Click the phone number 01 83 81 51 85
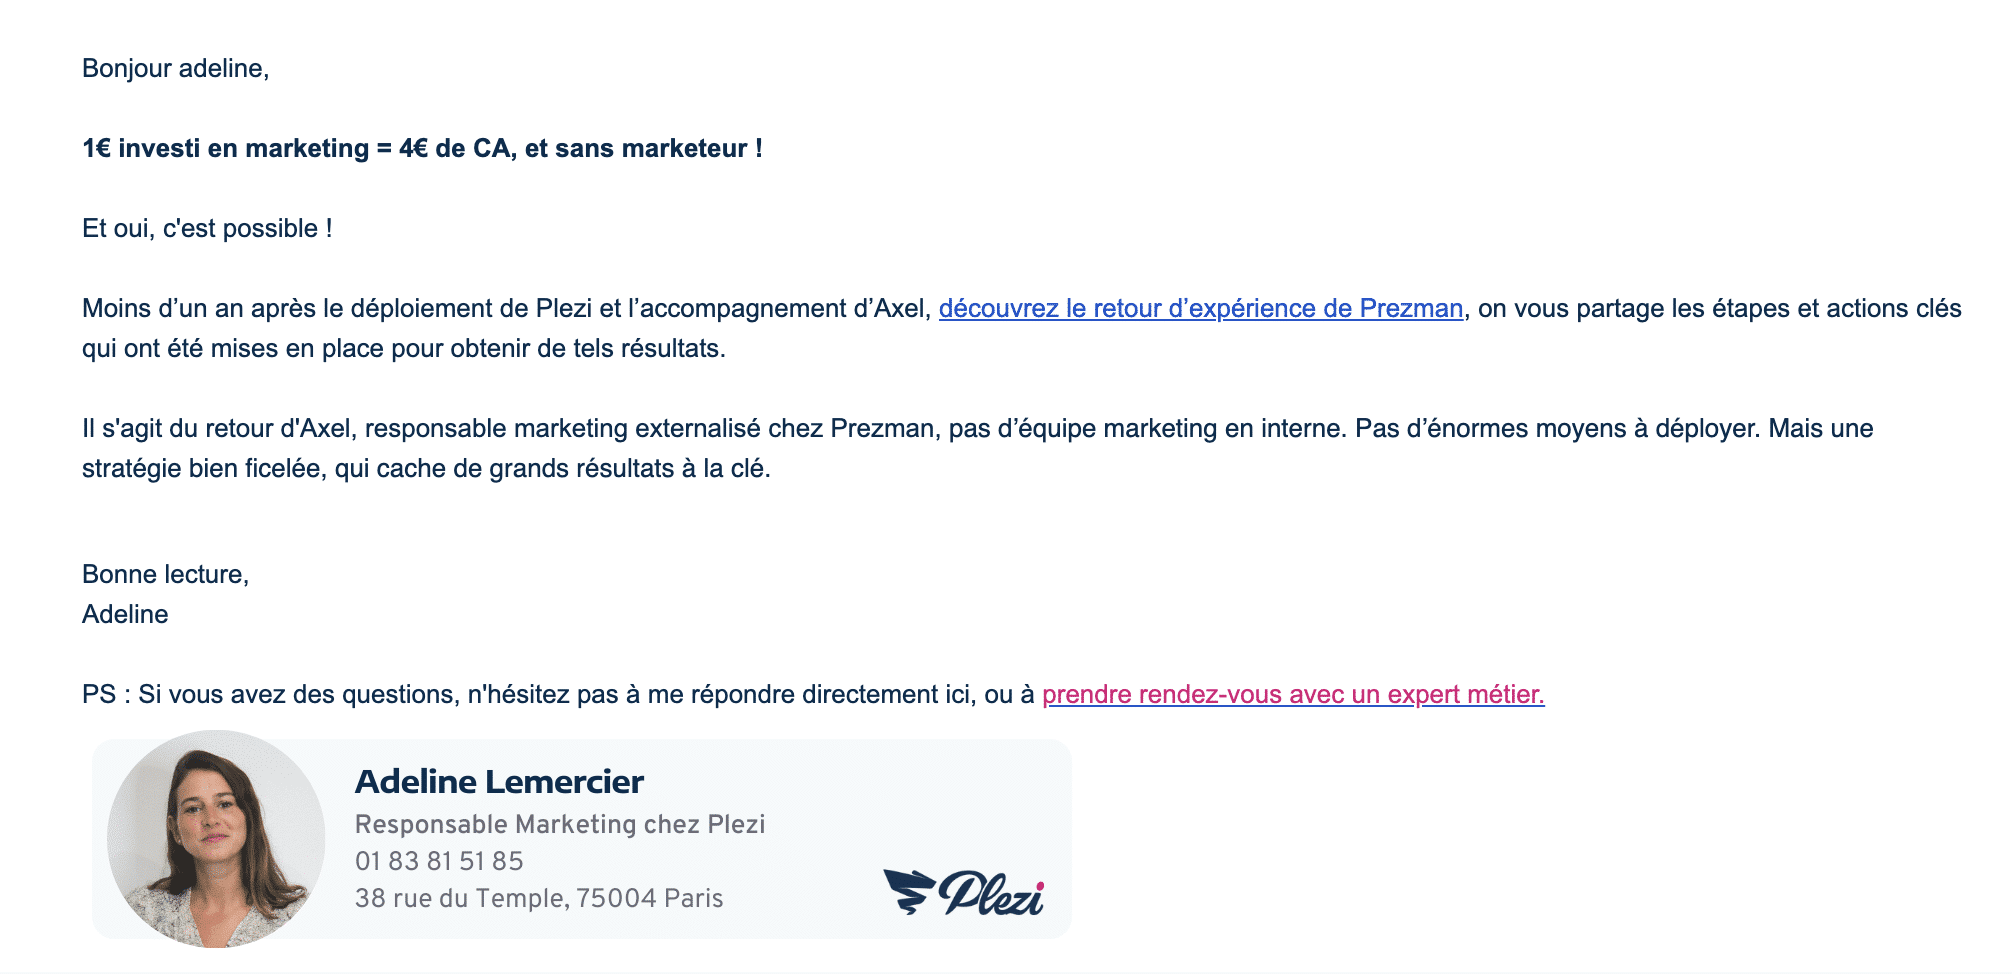This screenshot has width=2012, height=974. click(439, 861)
